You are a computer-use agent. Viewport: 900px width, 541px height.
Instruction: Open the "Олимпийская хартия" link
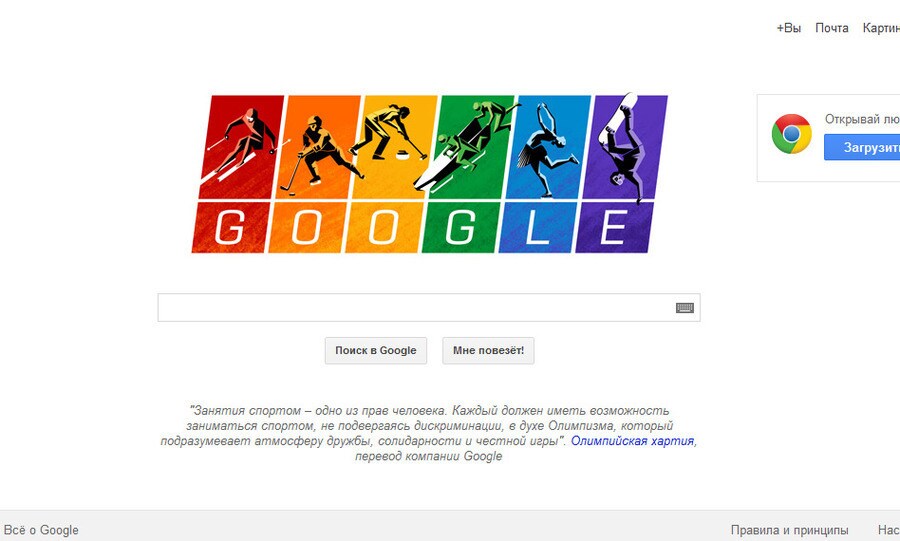[x=632, y=441]
